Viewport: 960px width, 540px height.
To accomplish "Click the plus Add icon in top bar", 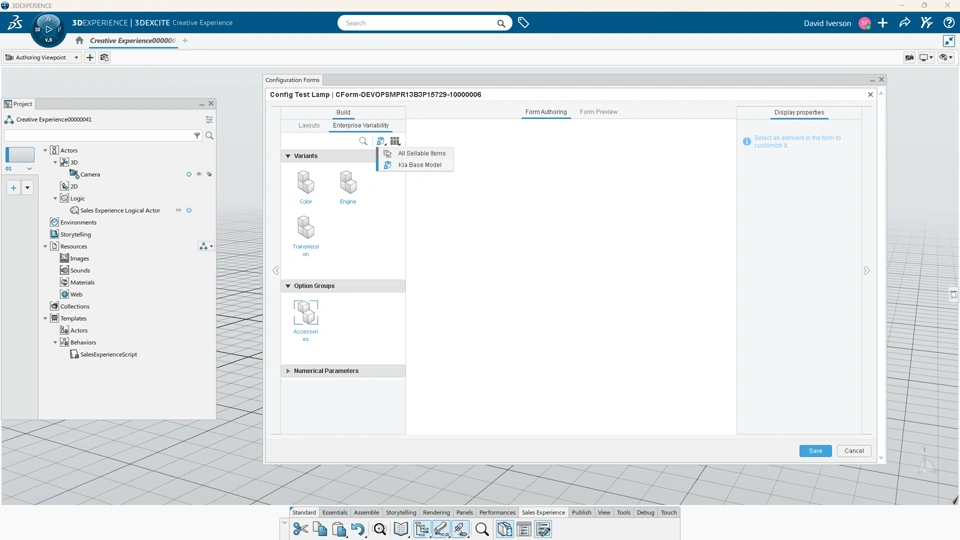I will [883, 23].
